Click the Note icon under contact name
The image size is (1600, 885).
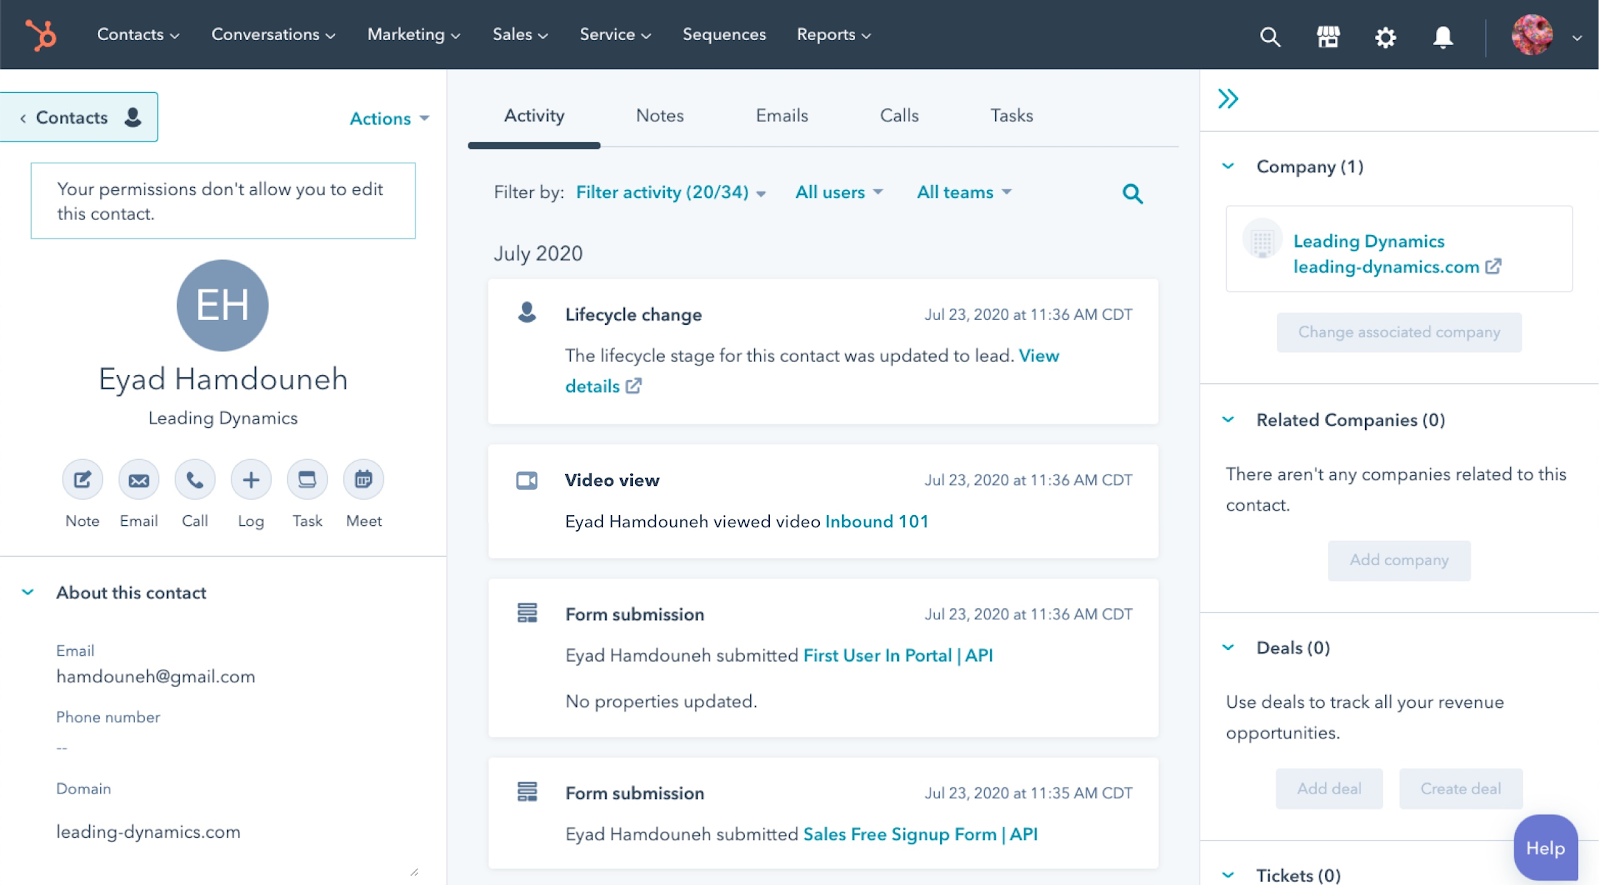82,480
